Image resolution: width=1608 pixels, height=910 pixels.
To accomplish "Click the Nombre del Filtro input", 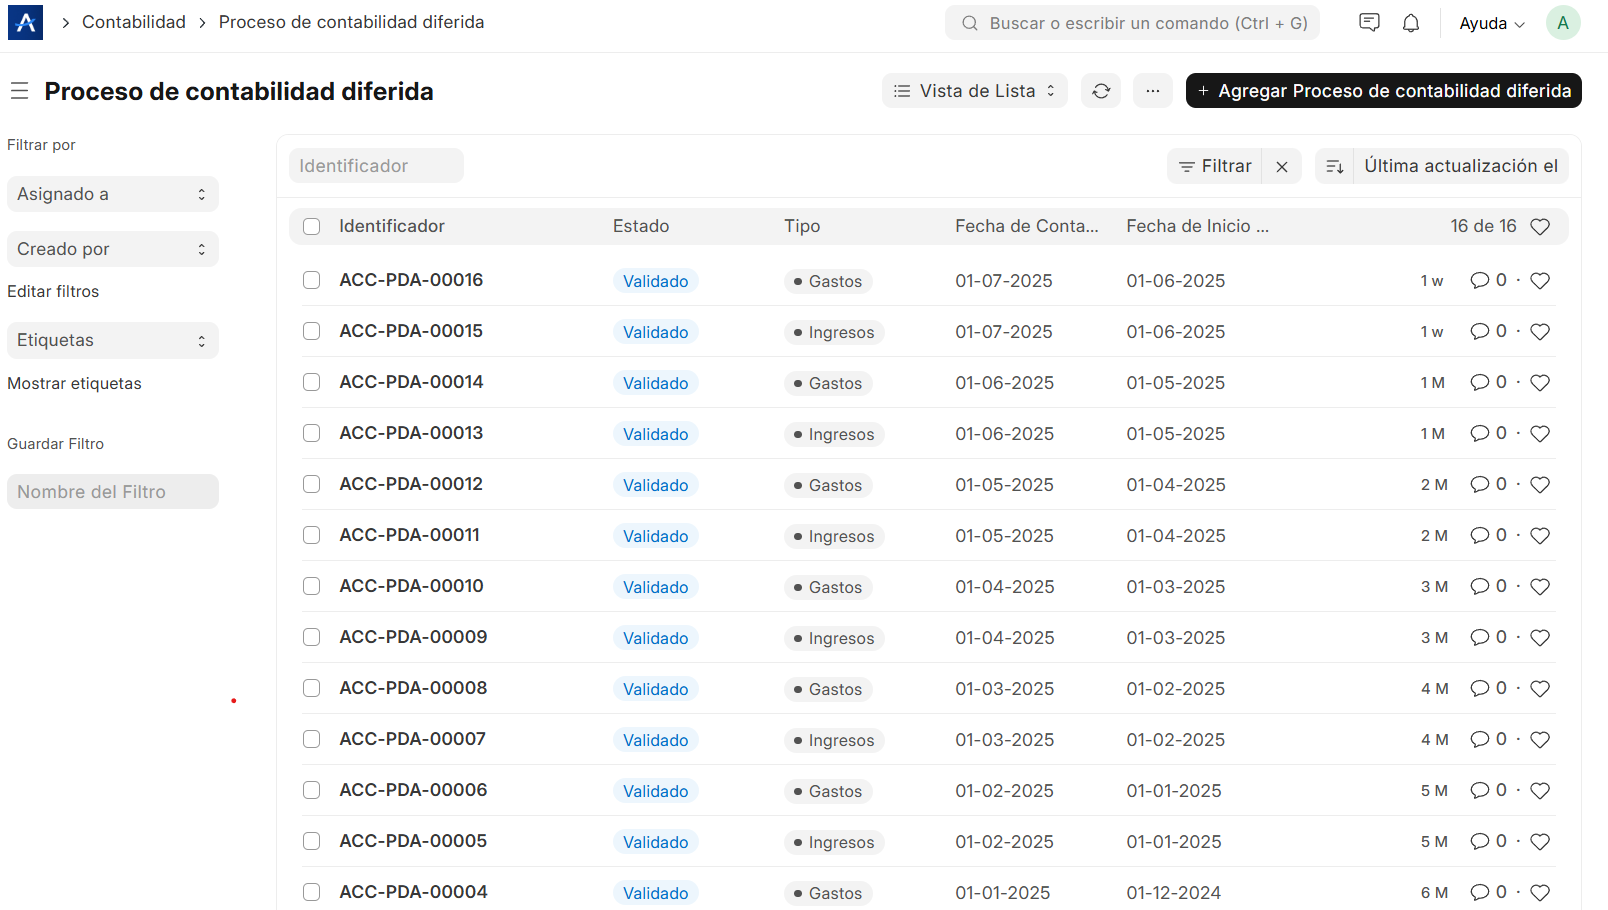I will 113,492.
